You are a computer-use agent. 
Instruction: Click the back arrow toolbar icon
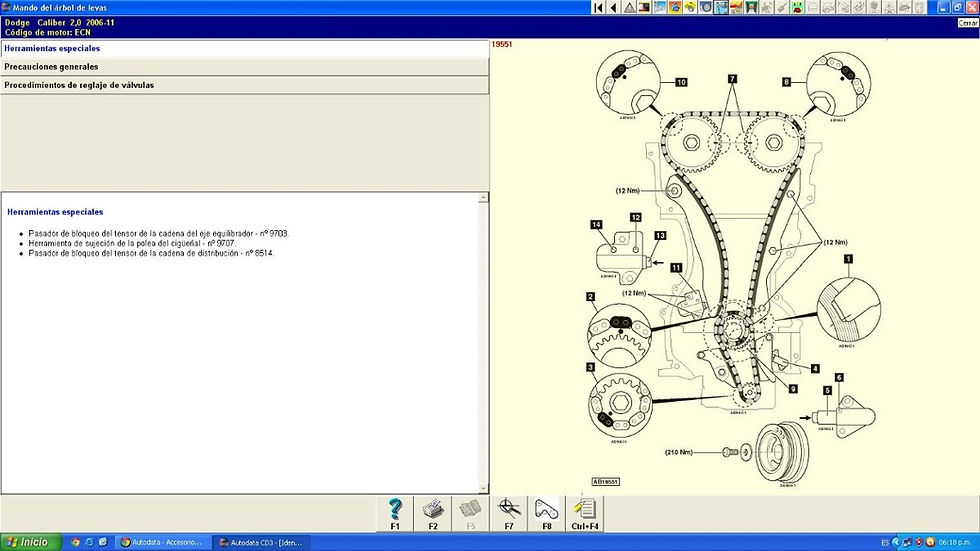point(614,7)
